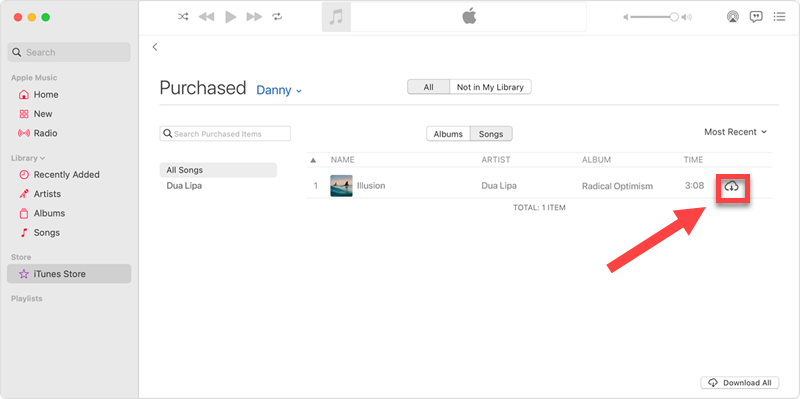Collapse the Library section

(x=28, y=158)
